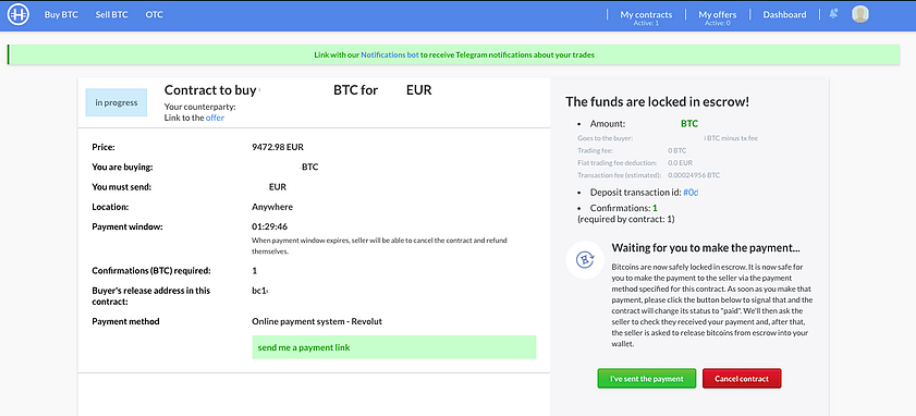The image size is (916, 416).
Task: Open the user avatar profile menu
Action: (860, 15)
